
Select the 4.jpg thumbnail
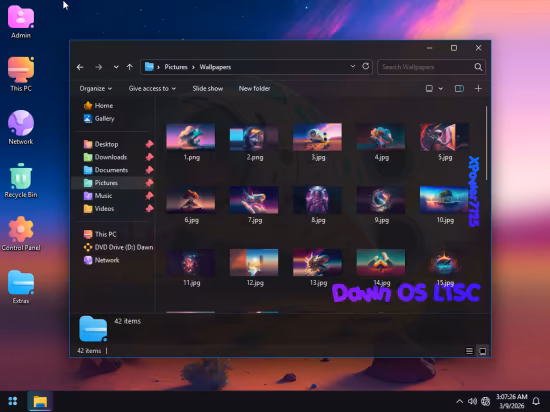pos(381,137)
